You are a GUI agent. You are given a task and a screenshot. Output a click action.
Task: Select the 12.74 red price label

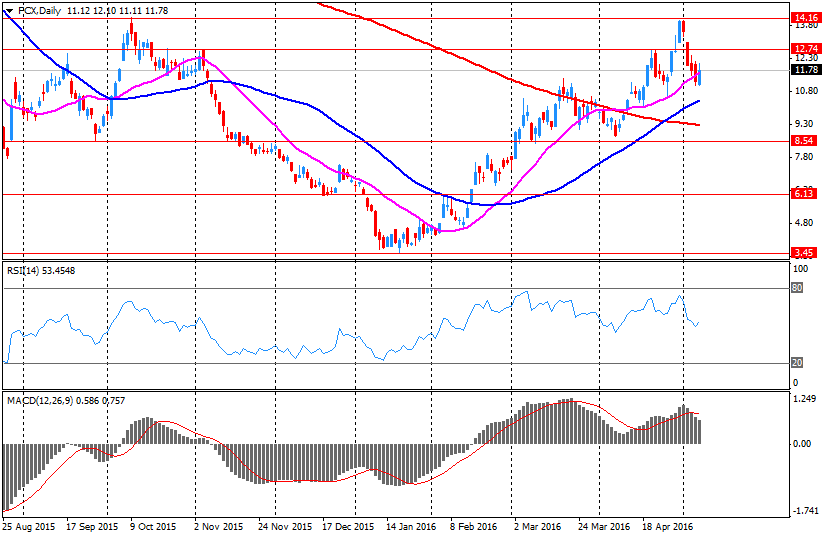(805, 48)
